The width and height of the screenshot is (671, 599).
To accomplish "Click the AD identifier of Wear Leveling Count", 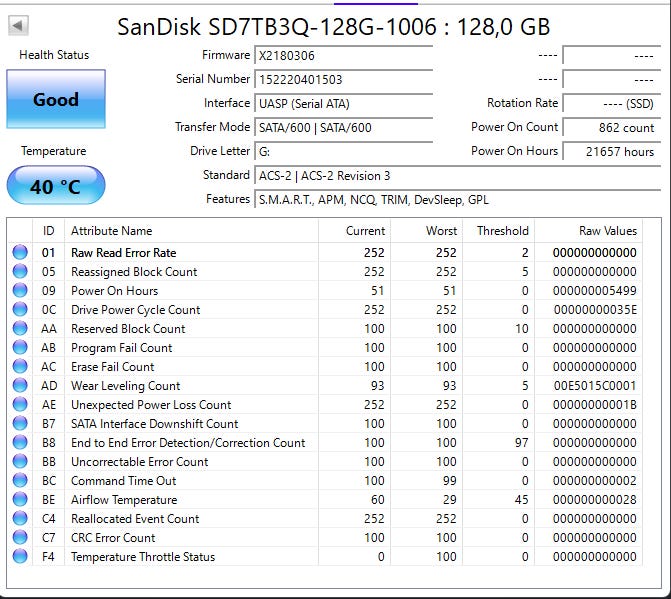I will tap(49, 385).
